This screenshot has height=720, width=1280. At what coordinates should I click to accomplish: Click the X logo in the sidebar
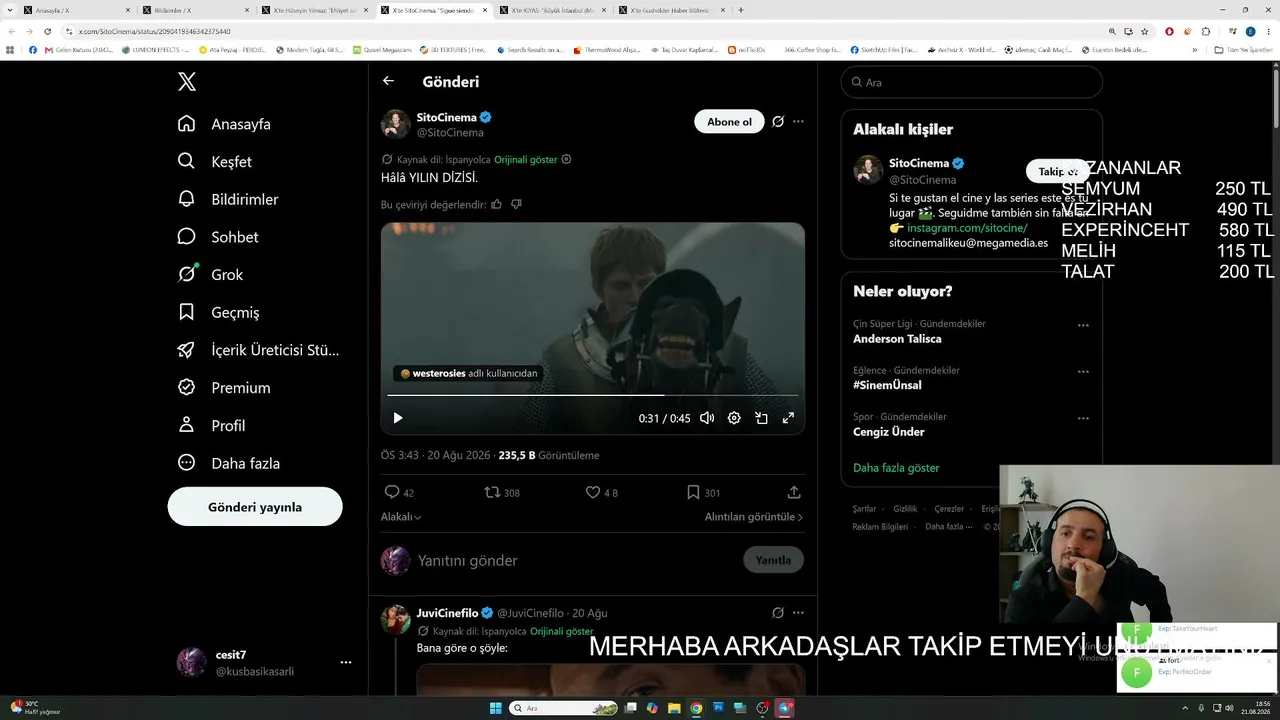[x=187, y=82]
